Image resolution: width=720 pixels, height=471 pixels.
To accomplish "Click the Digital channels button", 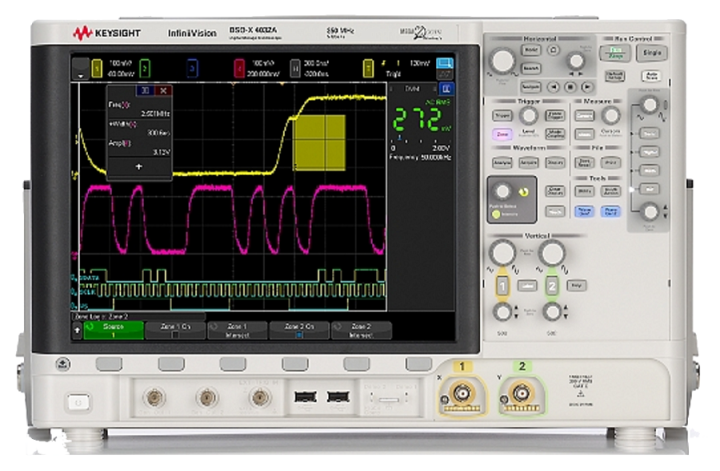I will [650, 152].
